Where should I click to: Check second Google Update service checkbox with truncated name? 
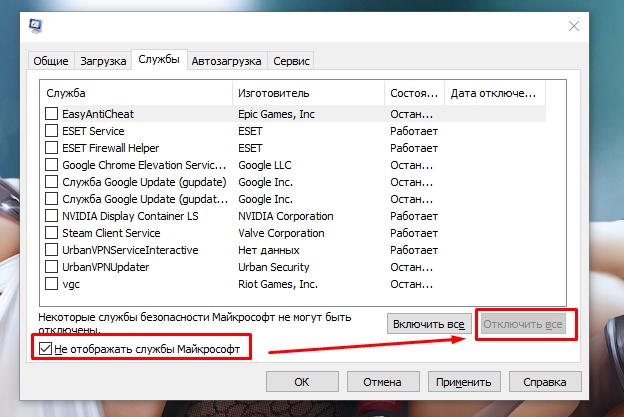point(51,199)
